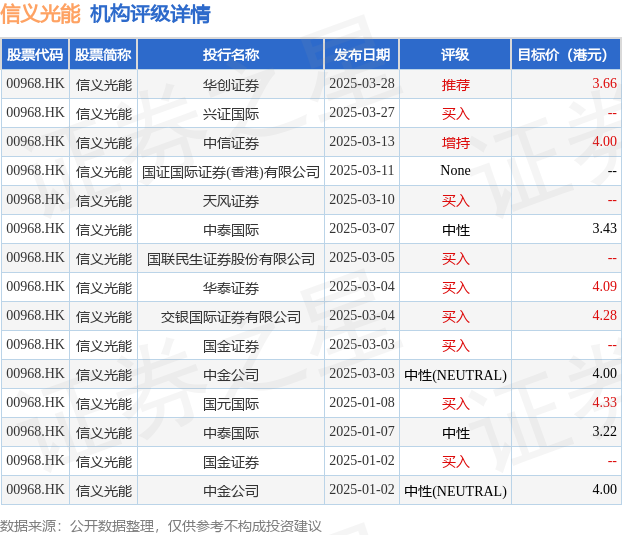Viewport: 622px width, 535px height.
Task: Click the 机构评级详情 title text
Action: point(150,14)
